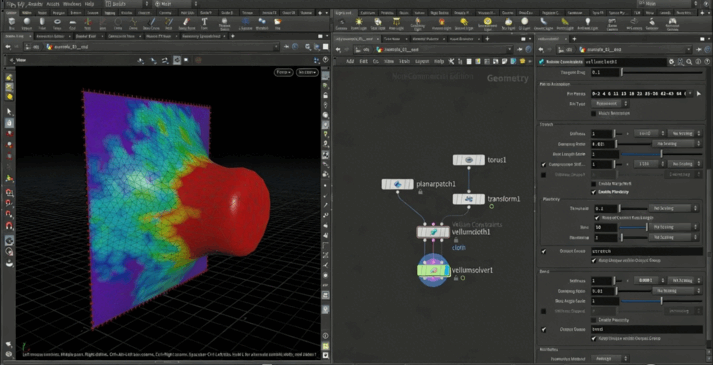Click the Environment Light shelf tool
The image size is (713, 365).
[487, 23]
